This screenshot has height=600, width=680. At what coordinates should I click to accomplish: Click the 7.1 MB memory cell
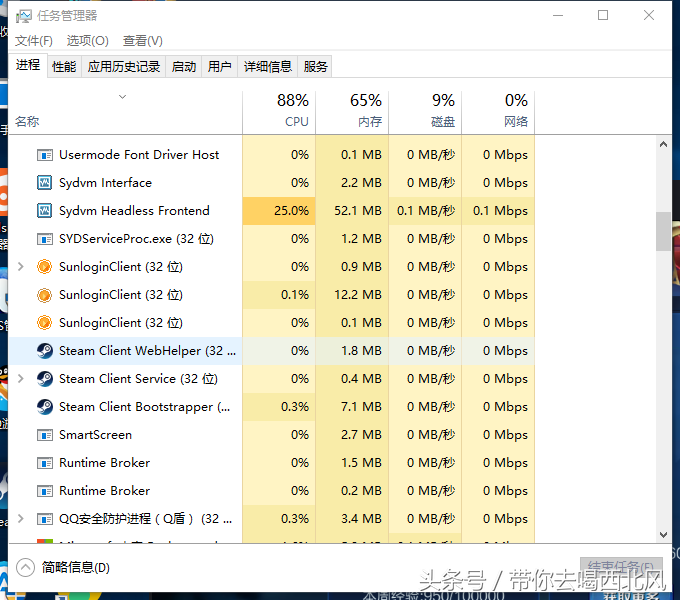click(x=352, y=407)
